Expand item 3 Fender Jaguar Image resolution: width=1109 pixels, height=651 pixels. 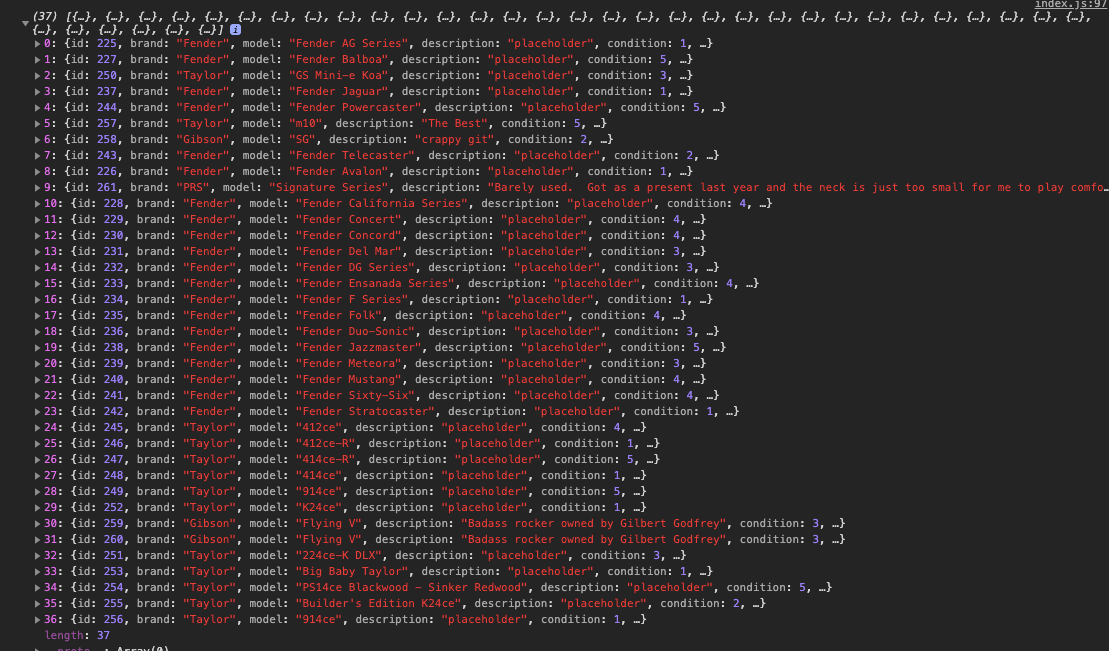click(37, 92)
